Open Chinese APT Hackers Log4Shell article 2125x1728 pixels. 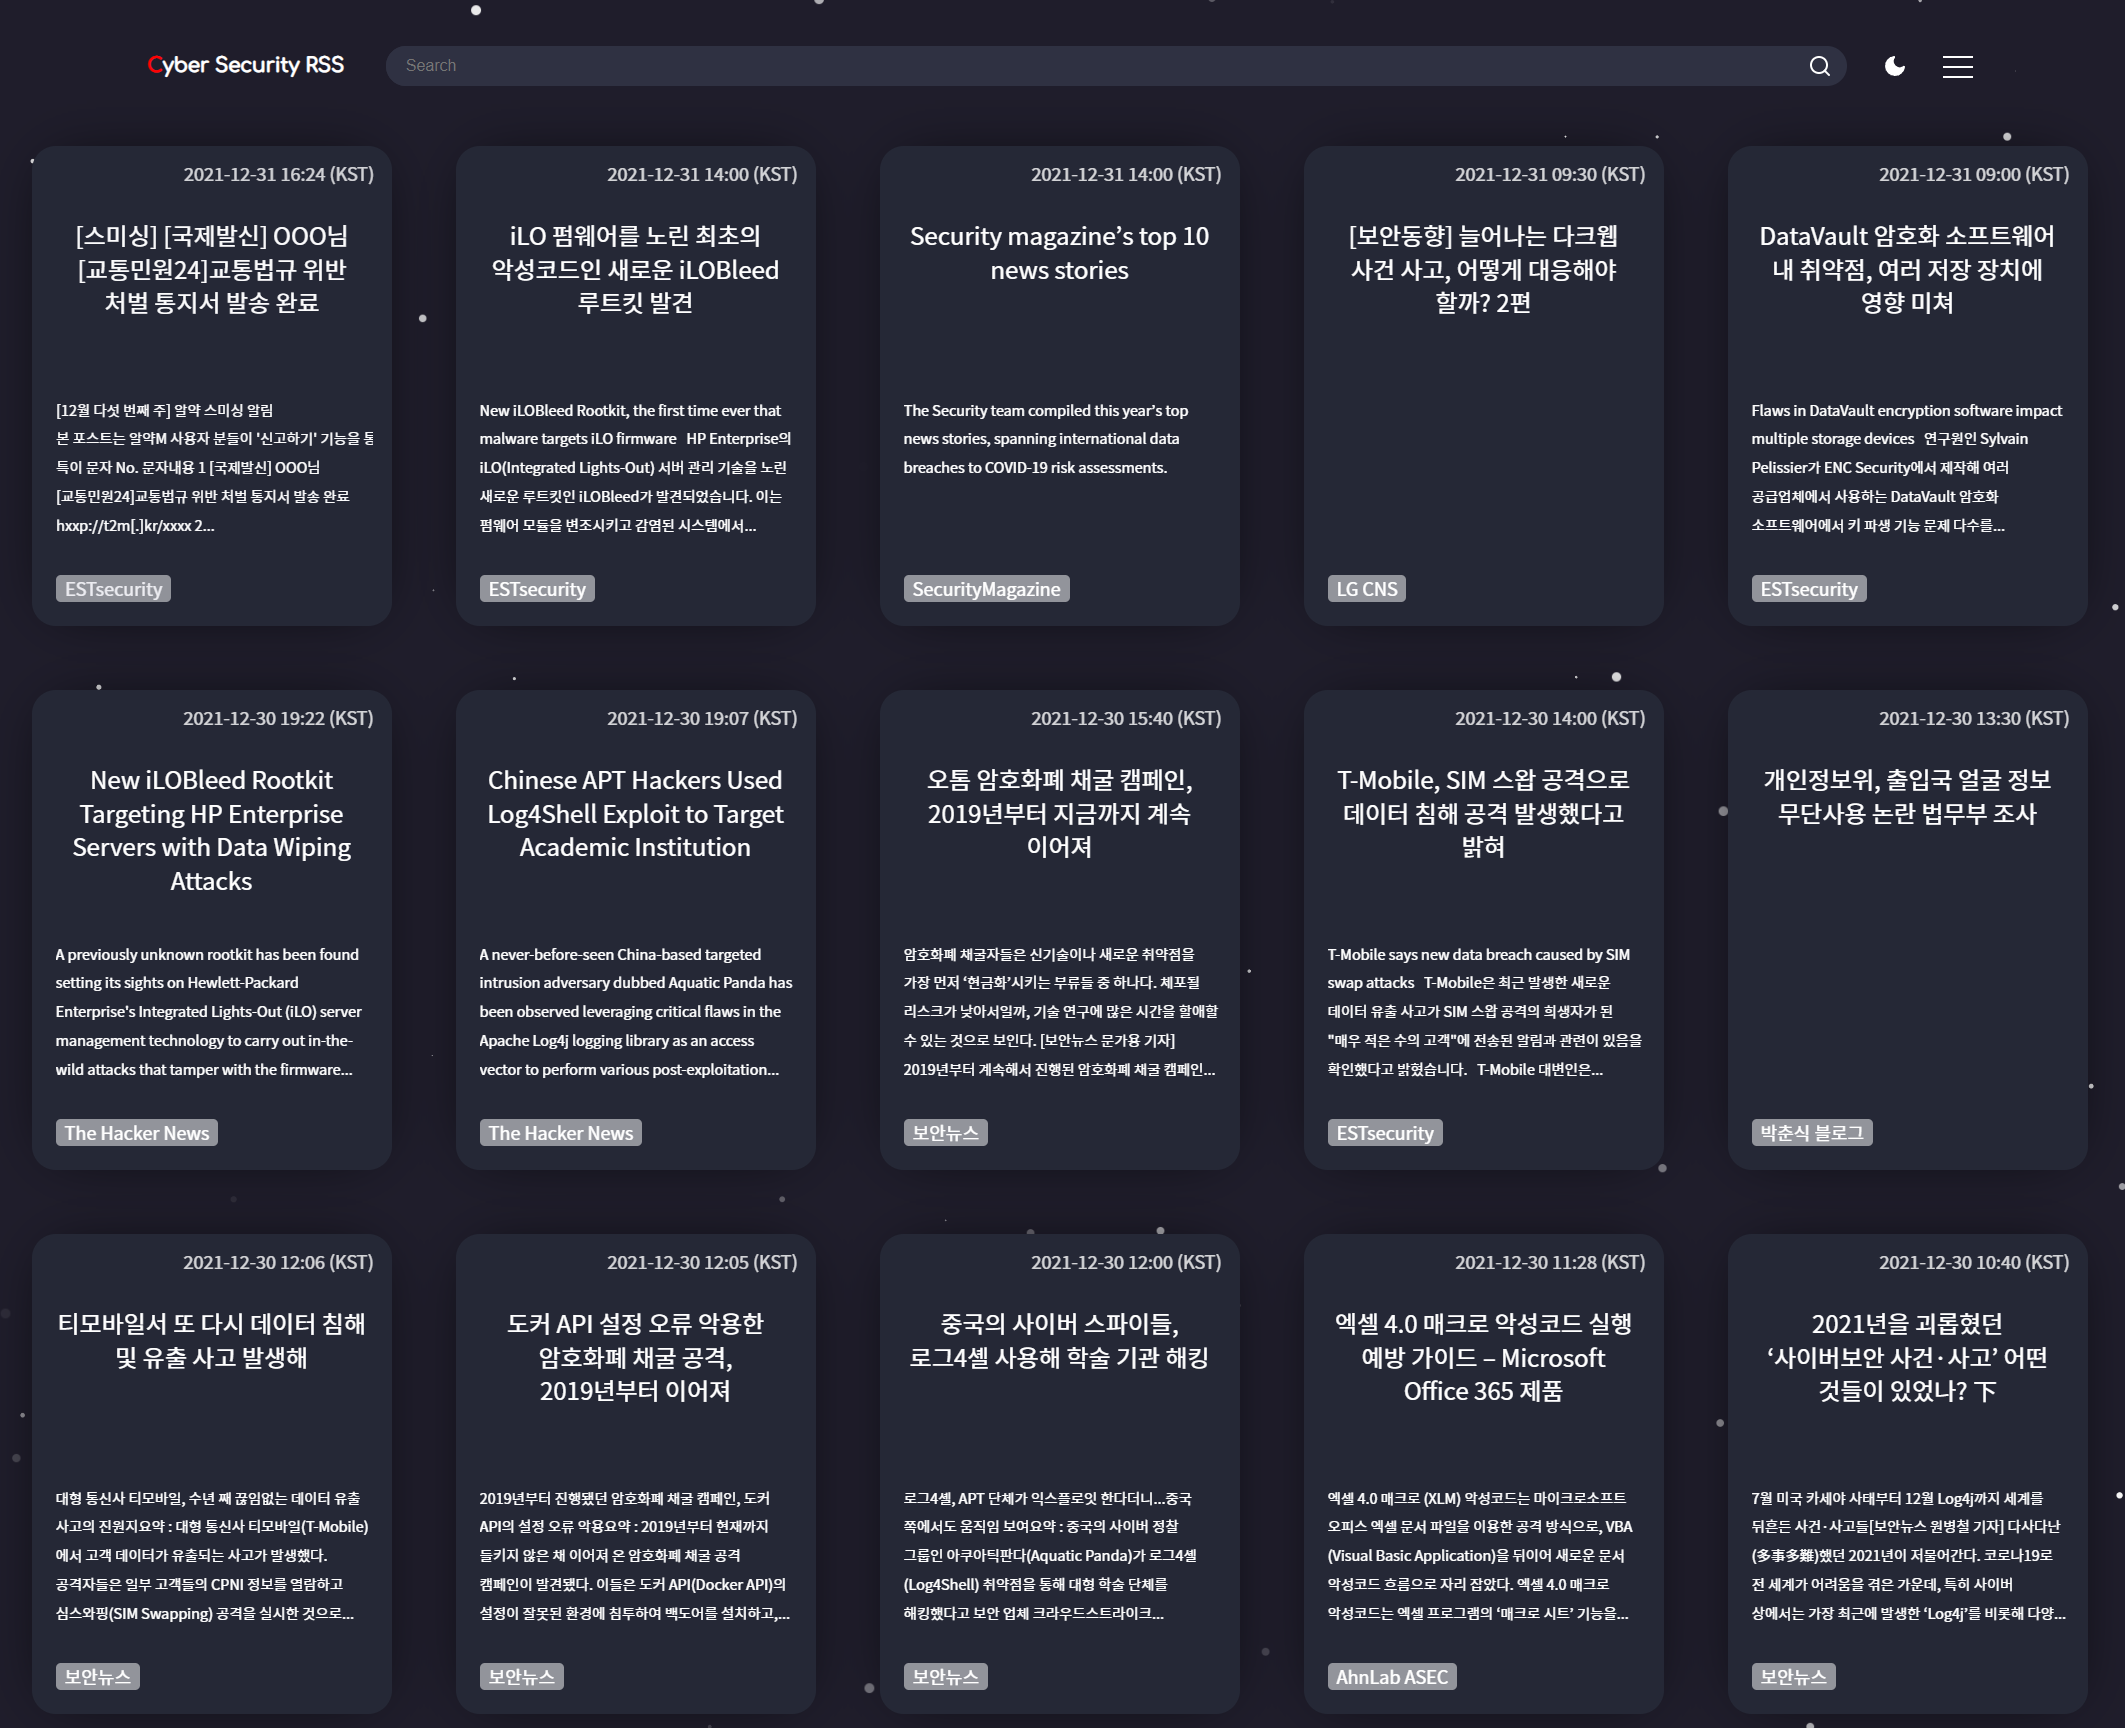pyautogui.click(x=635, y=813)
